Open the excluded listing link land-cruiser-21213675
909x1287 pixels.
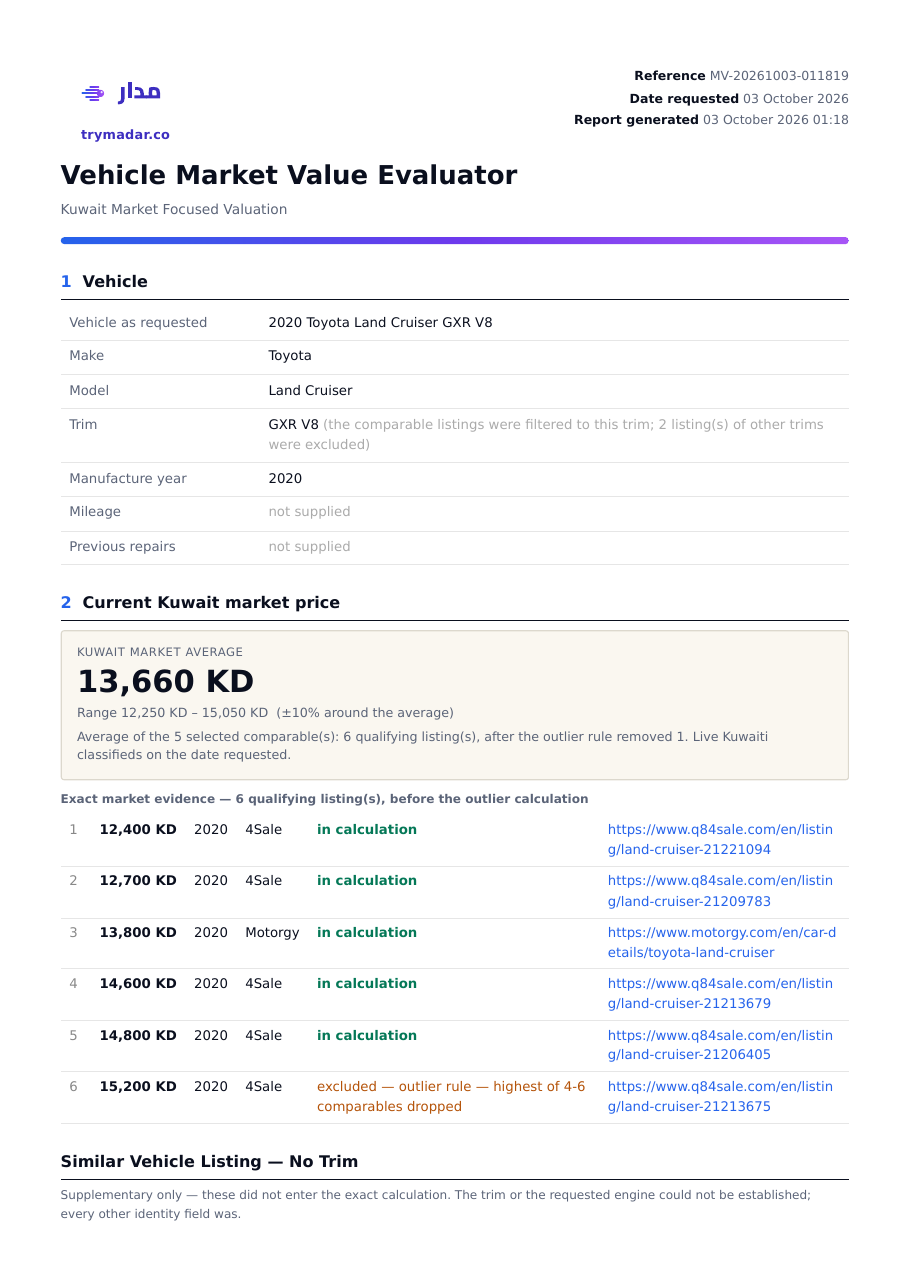pos(720,1097)
